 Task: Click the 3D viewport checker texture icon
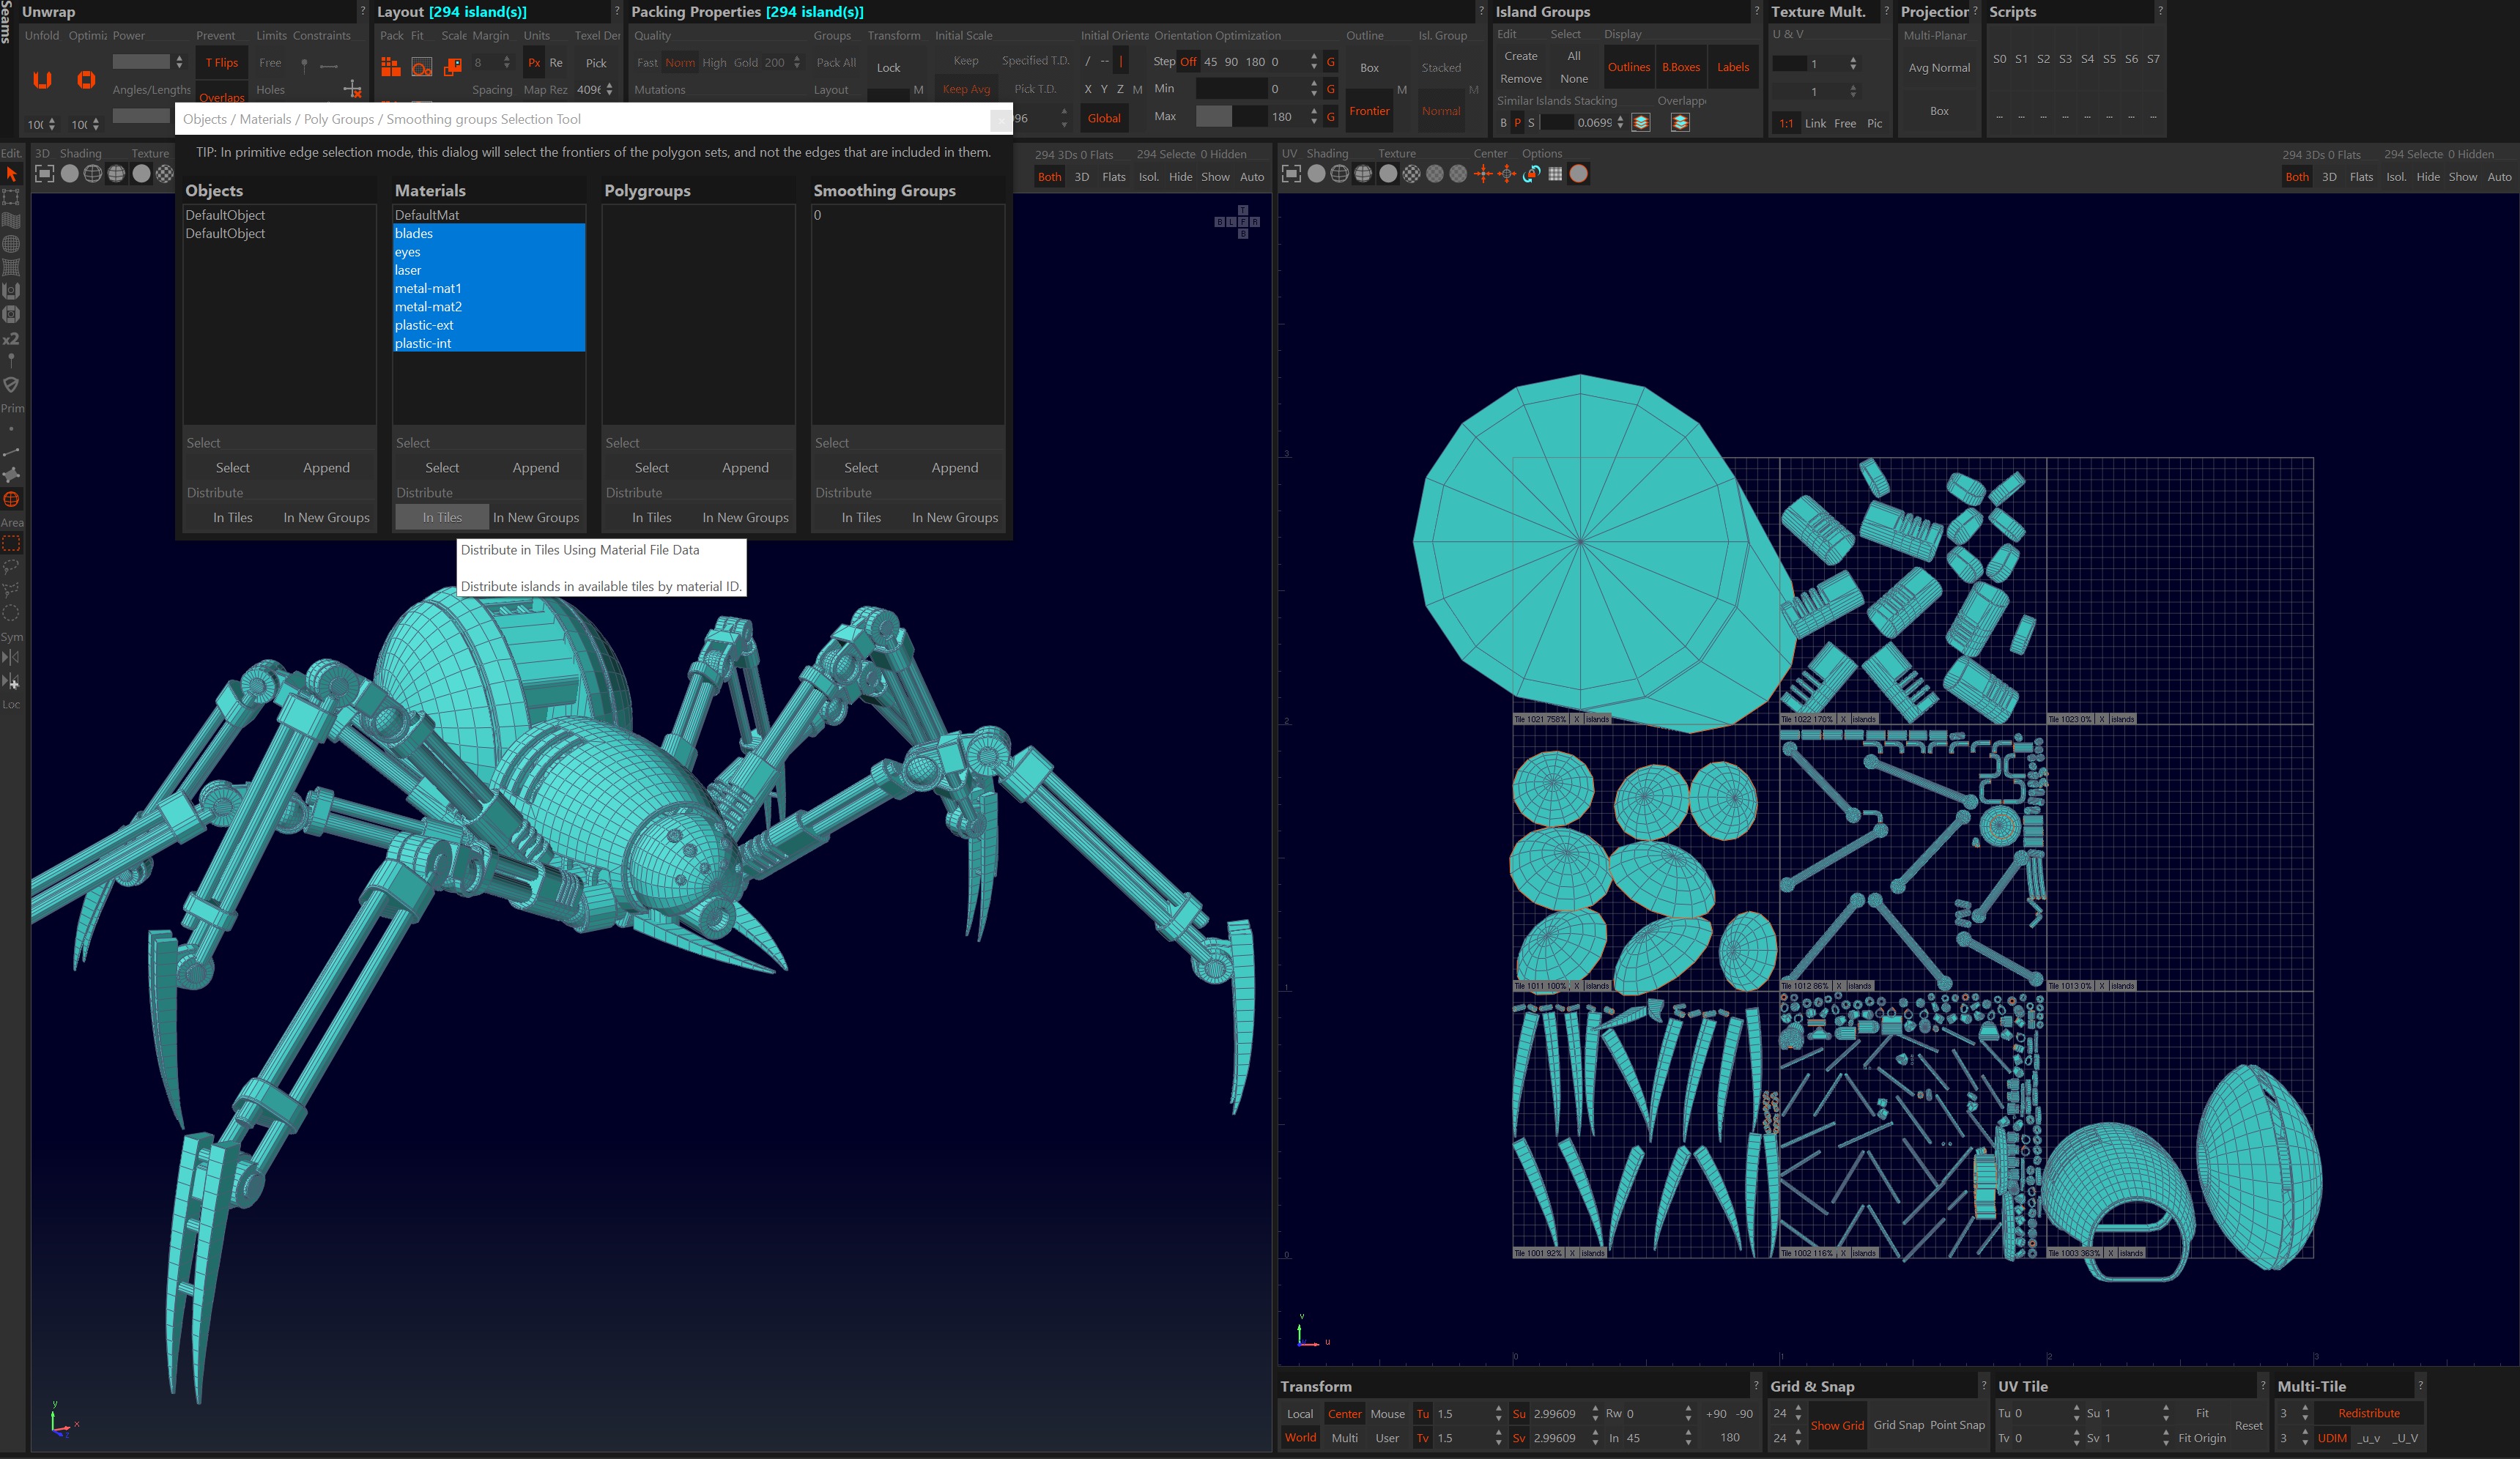(x=165, y=174)
